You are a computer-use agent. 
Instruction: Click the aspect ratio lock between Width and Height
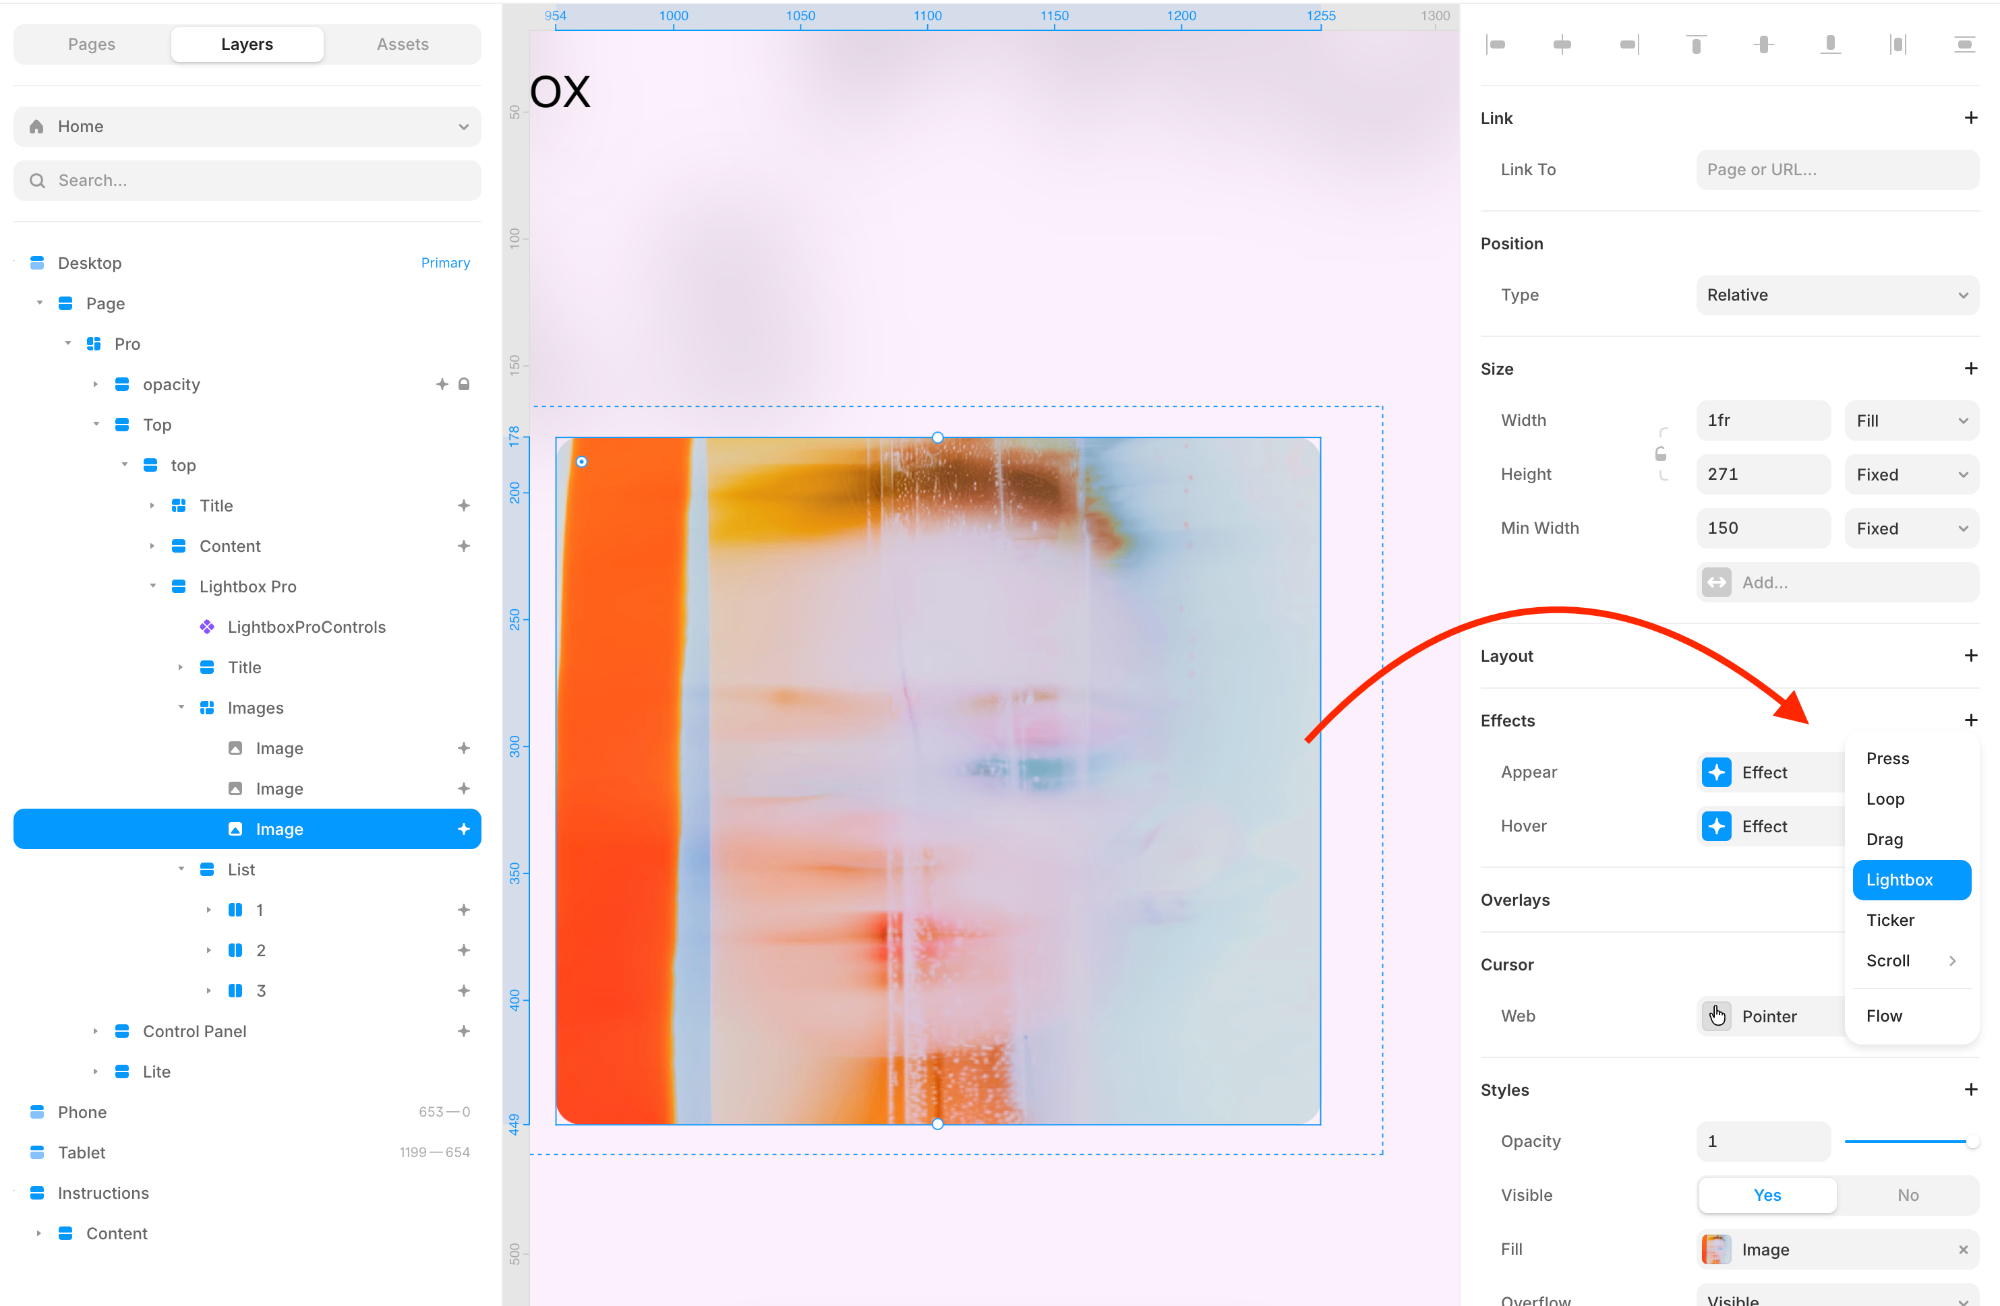click(x=1661, y=454)
